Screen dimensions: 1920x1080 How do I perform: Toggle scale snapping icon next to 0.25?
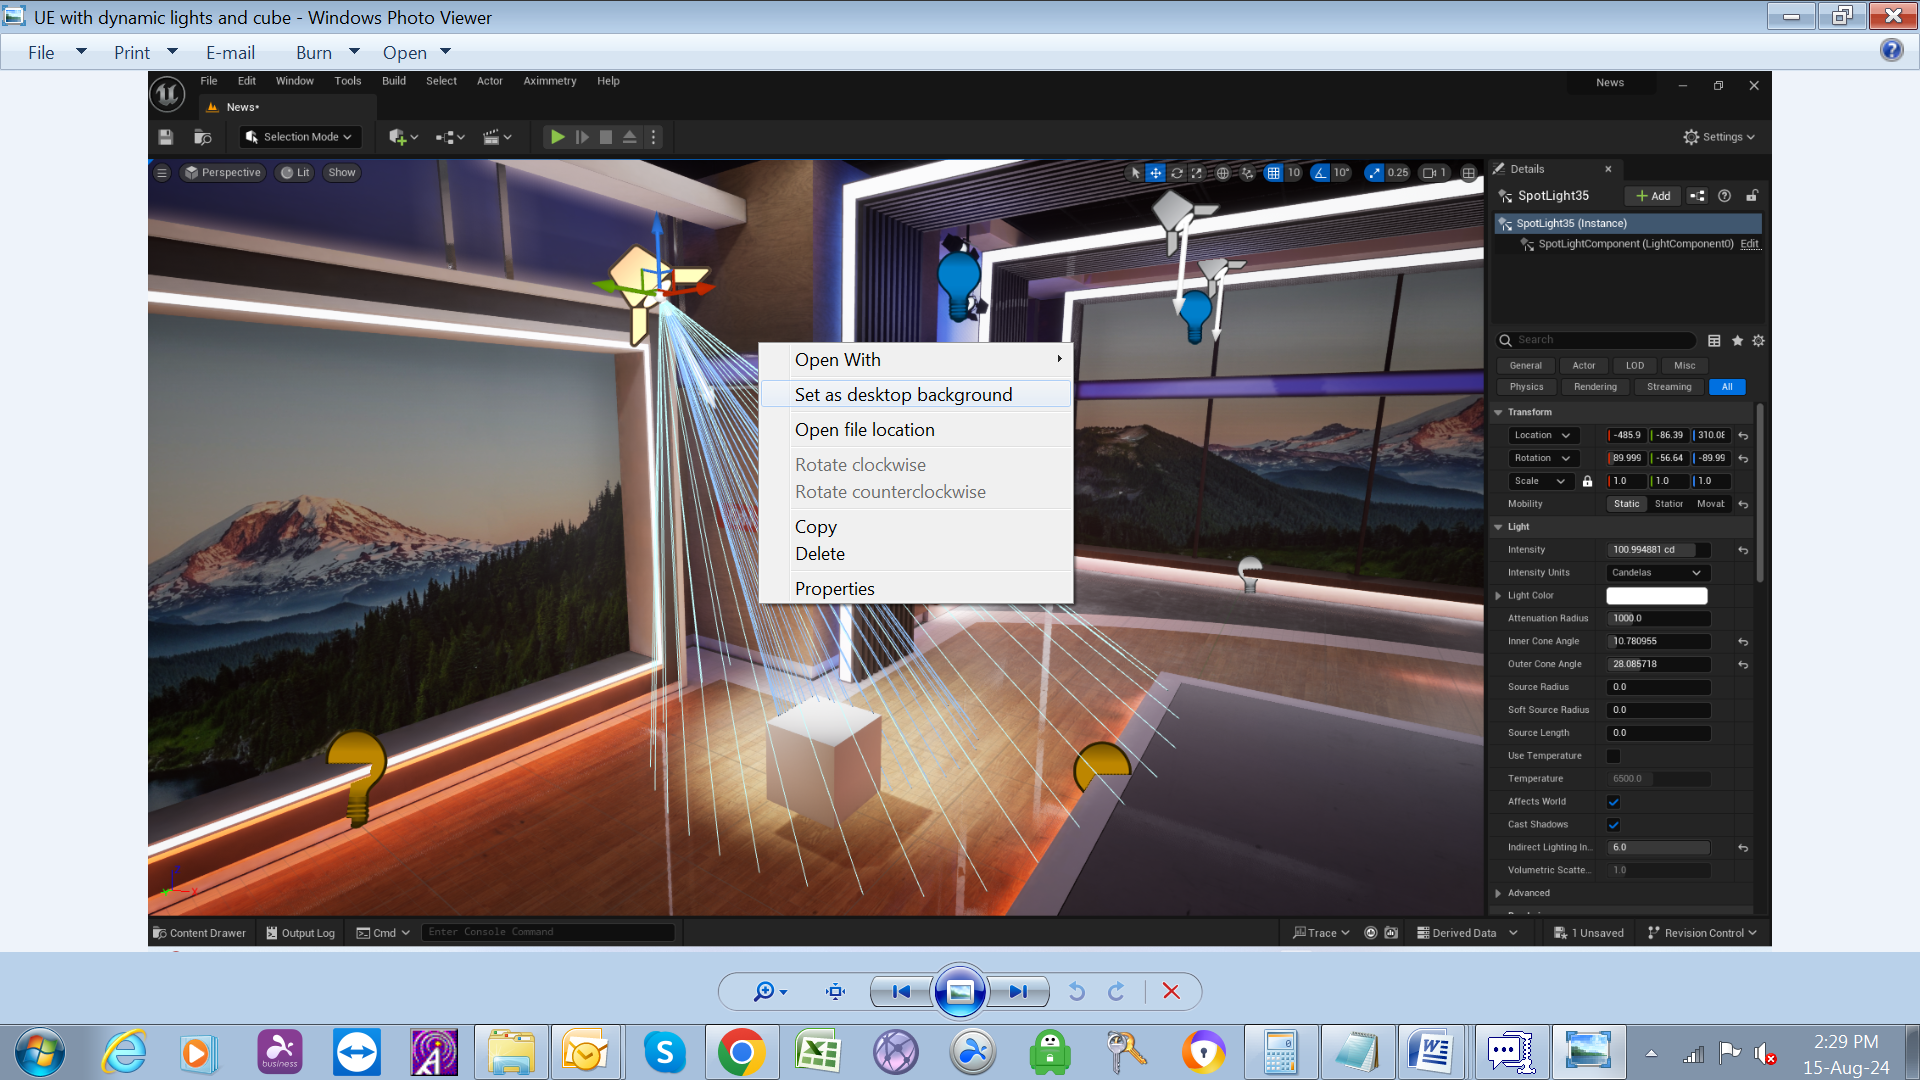click(x=1374, y=173)
